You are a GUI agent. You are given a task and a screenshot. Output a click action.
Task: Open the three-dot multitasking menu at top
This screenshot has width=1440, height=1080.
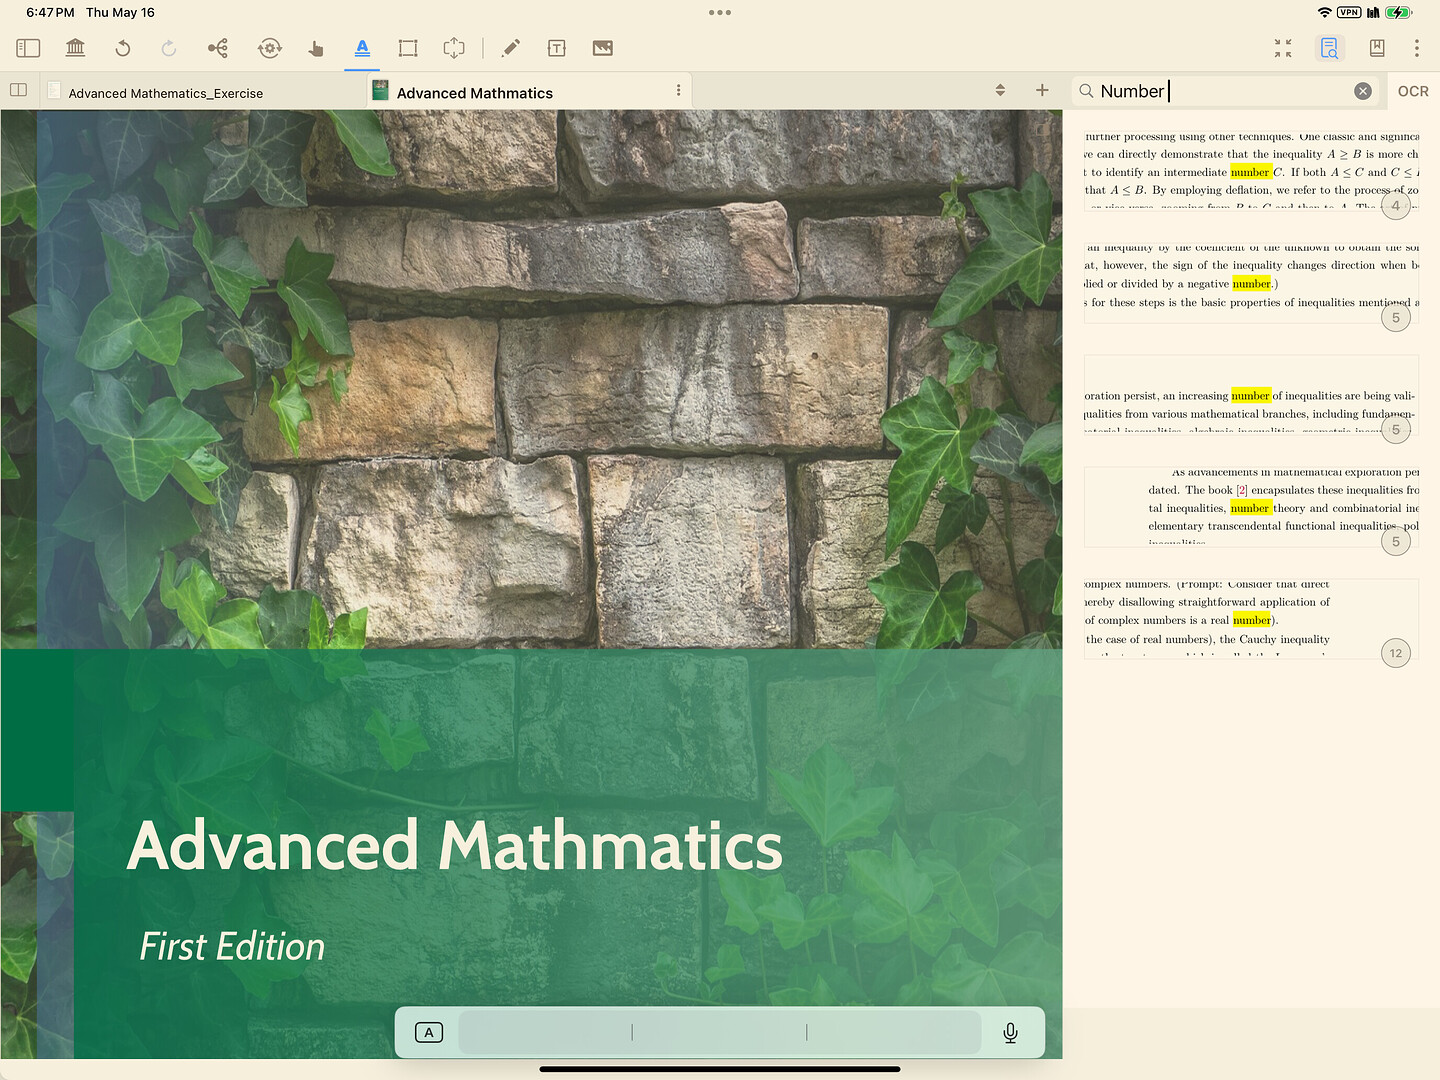tap(720, 13)
